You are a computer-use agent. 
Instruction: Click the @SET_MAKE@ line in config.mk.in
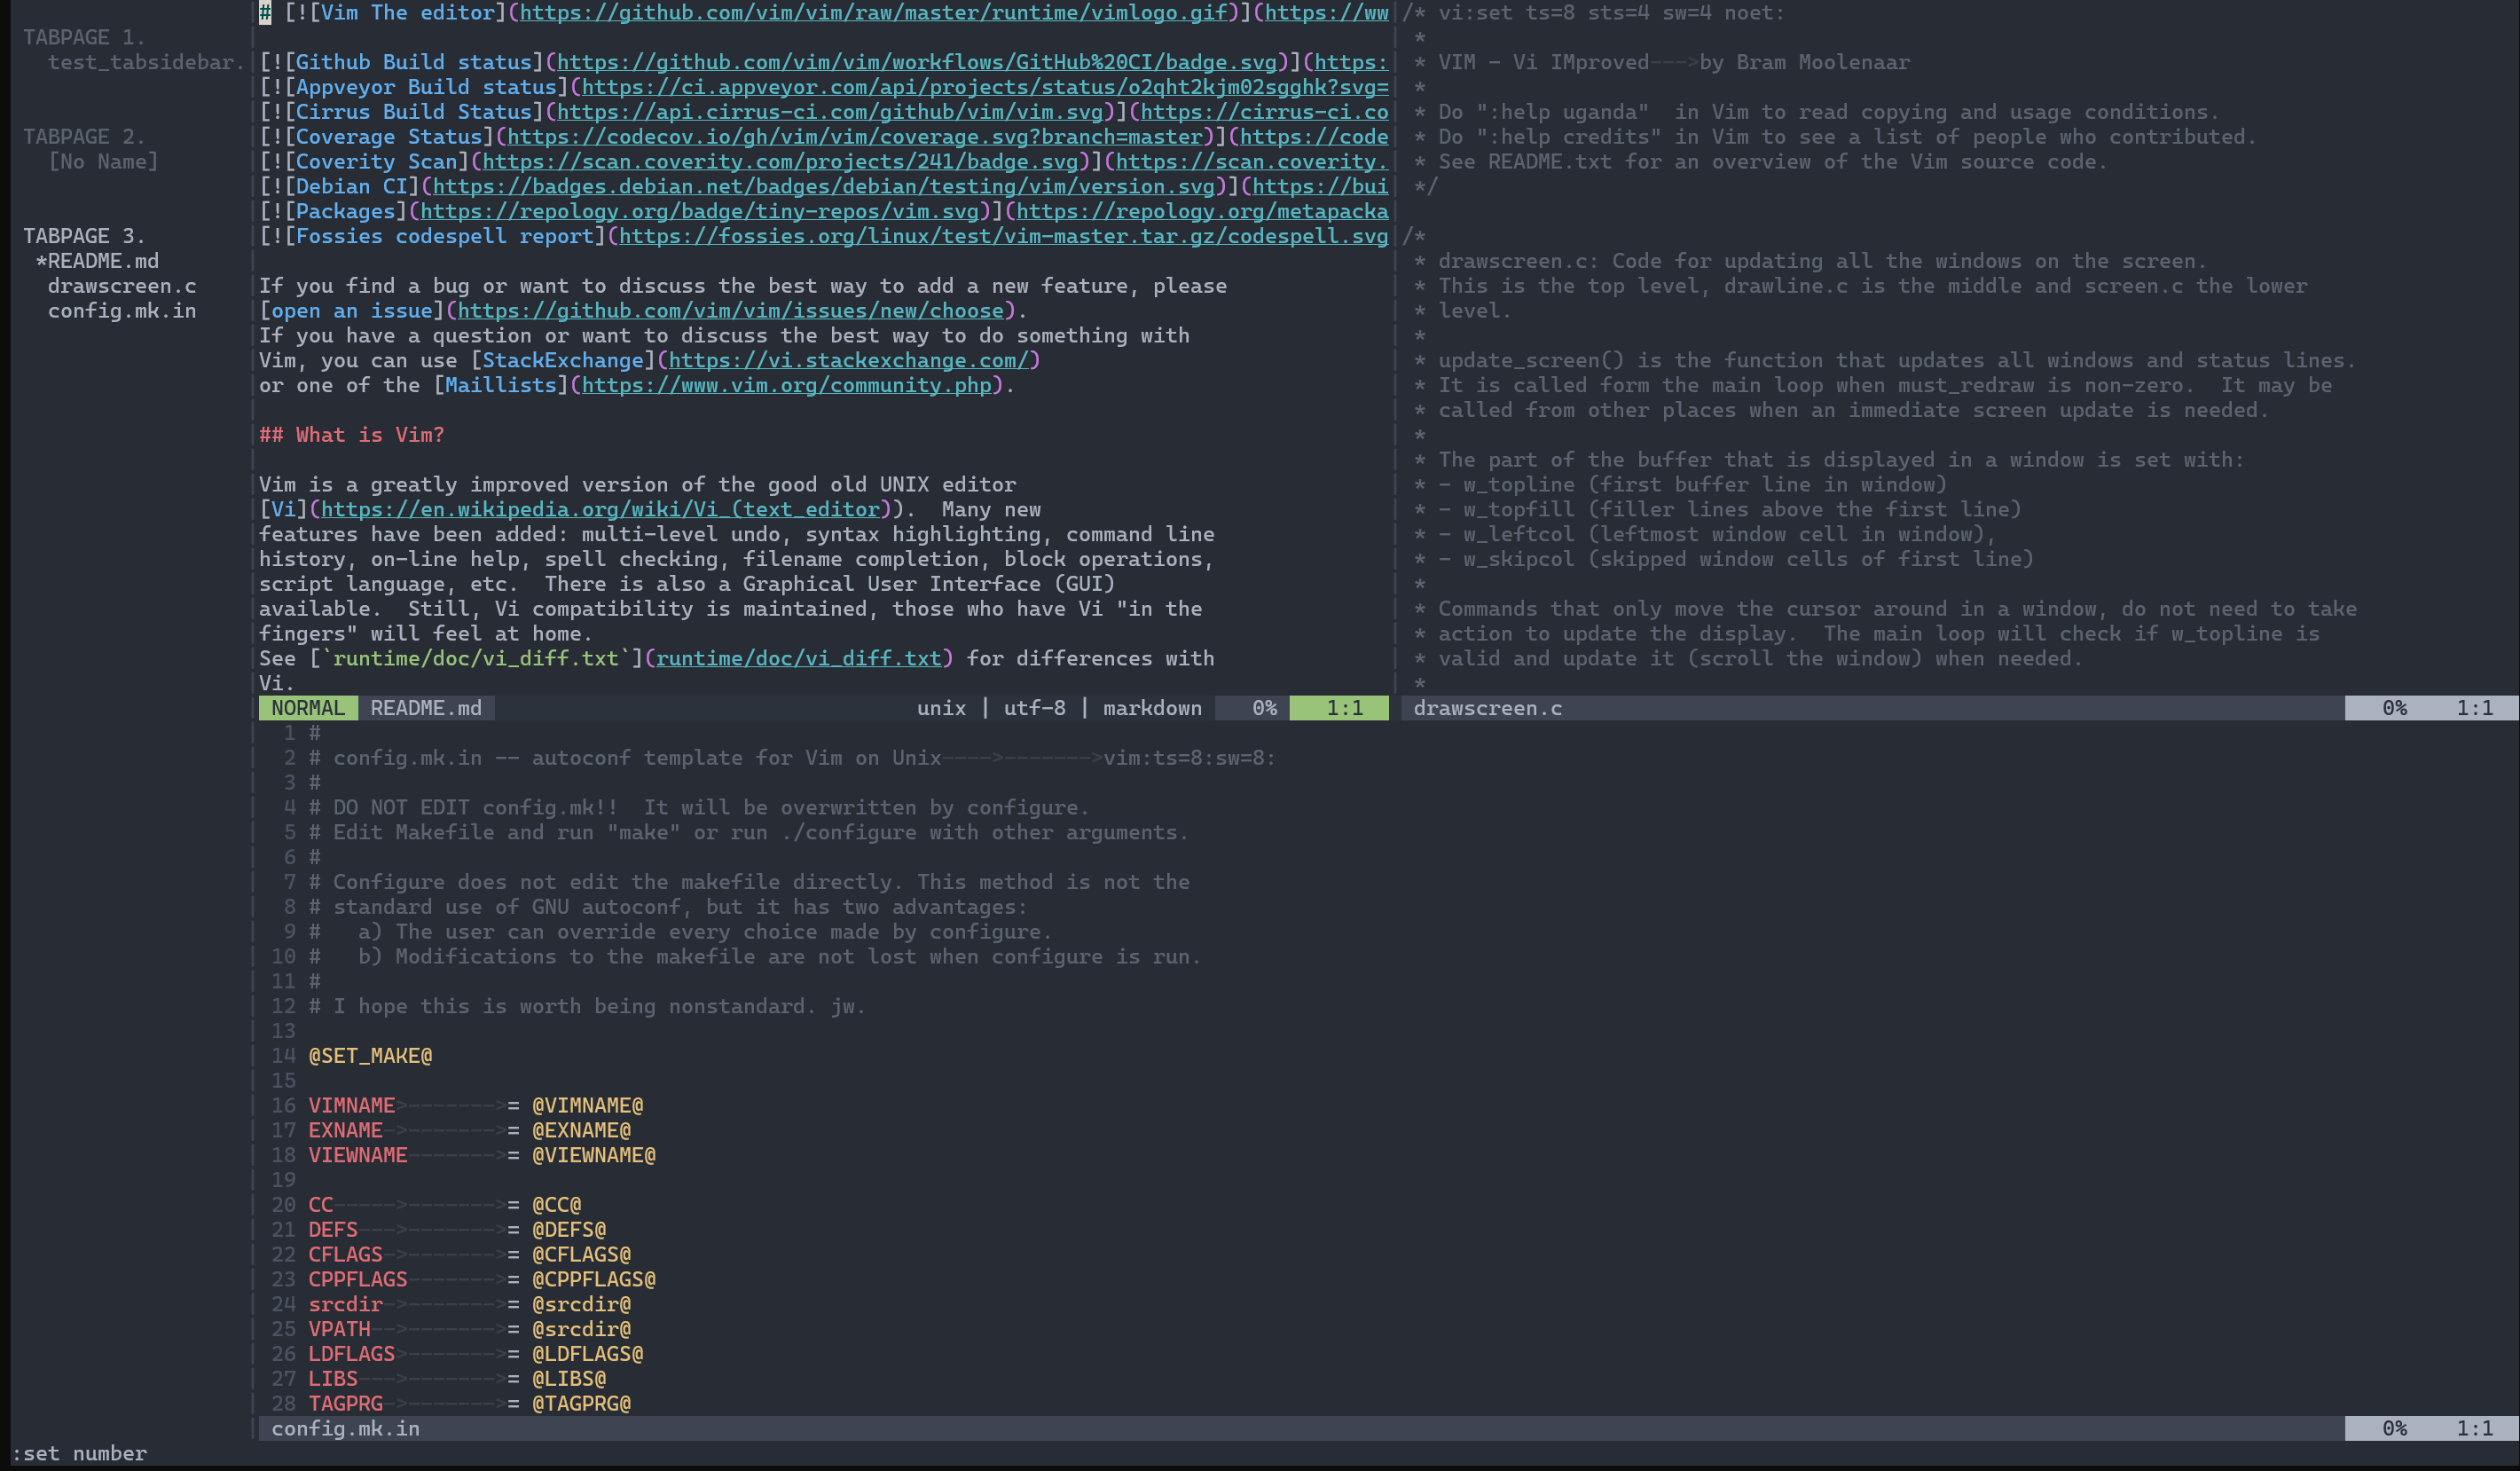point(370,1056)
